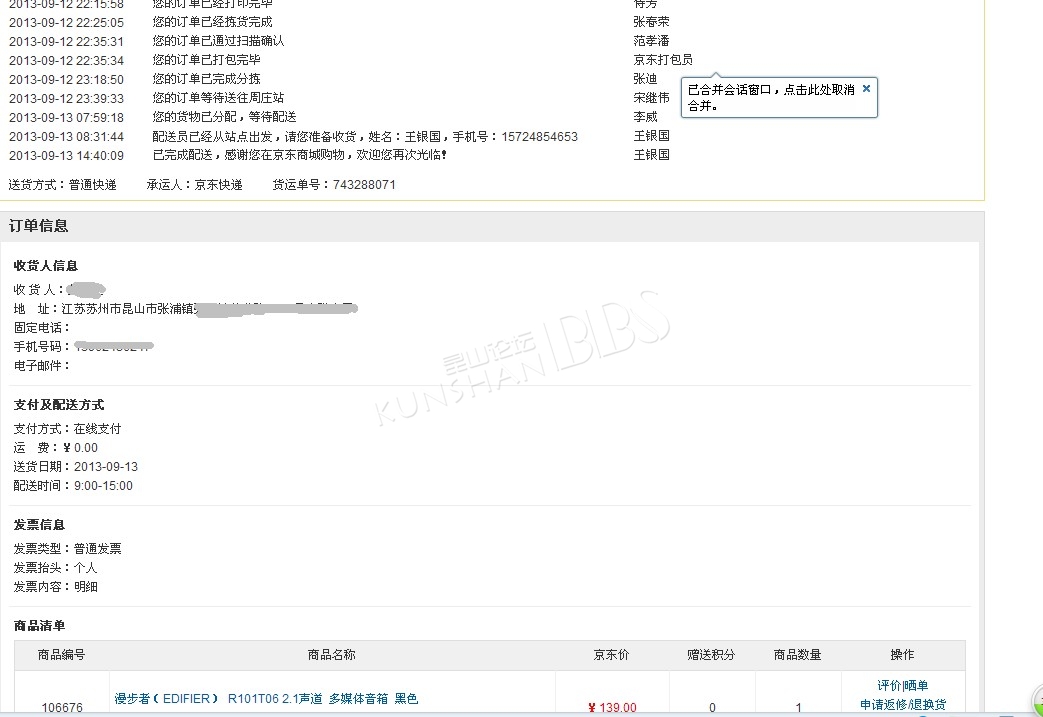Select timestamp 2013-09-12 22:35:34
The height and width of the screenshot is (717, 1043).
[x=67, y=60]
